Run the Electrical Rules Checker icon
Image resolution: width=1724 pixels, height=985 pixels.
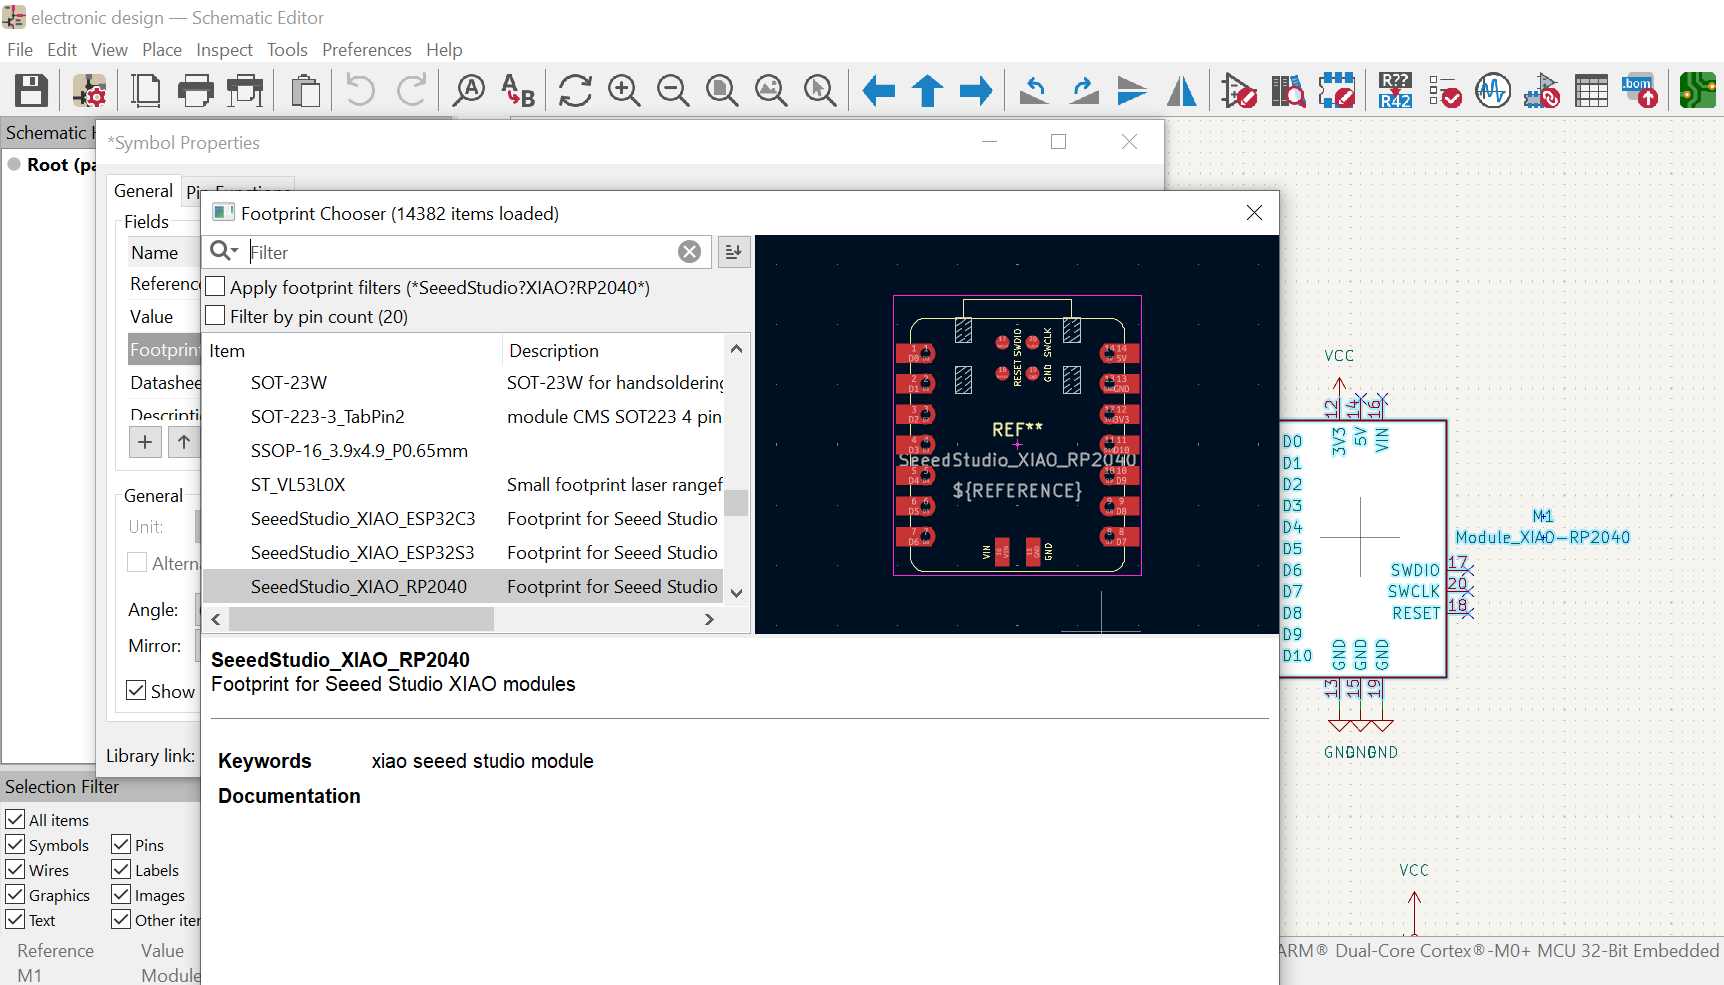(1444, 91)
